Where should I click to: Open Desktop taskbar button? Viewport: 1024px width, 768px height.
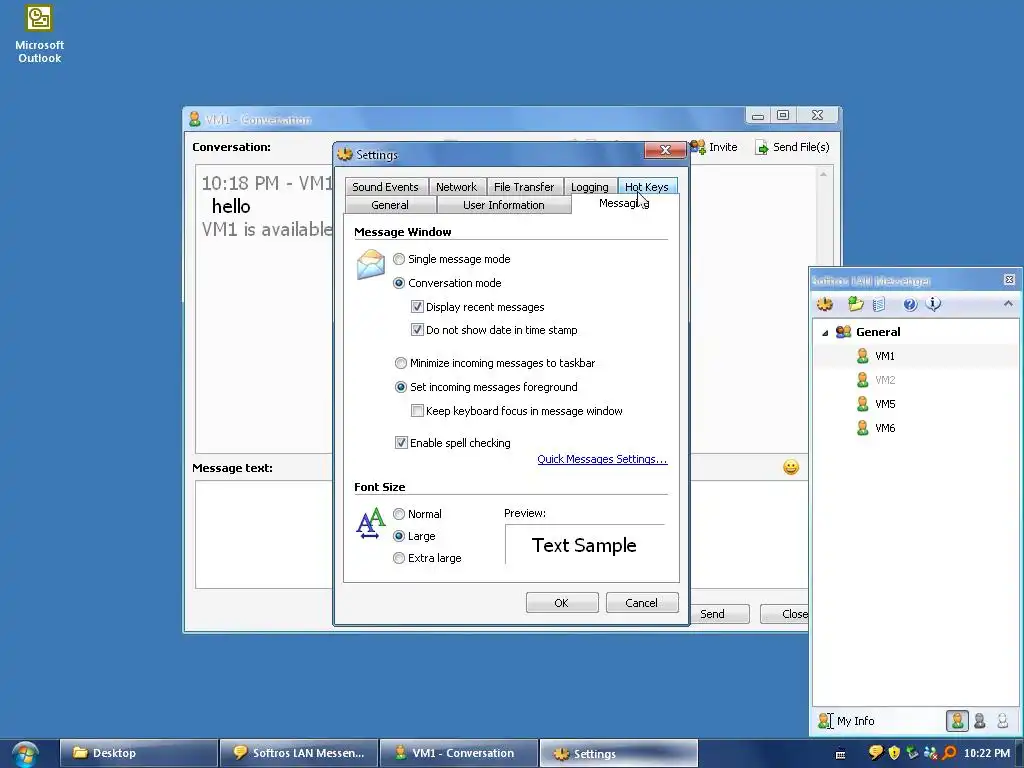(138, 753)
